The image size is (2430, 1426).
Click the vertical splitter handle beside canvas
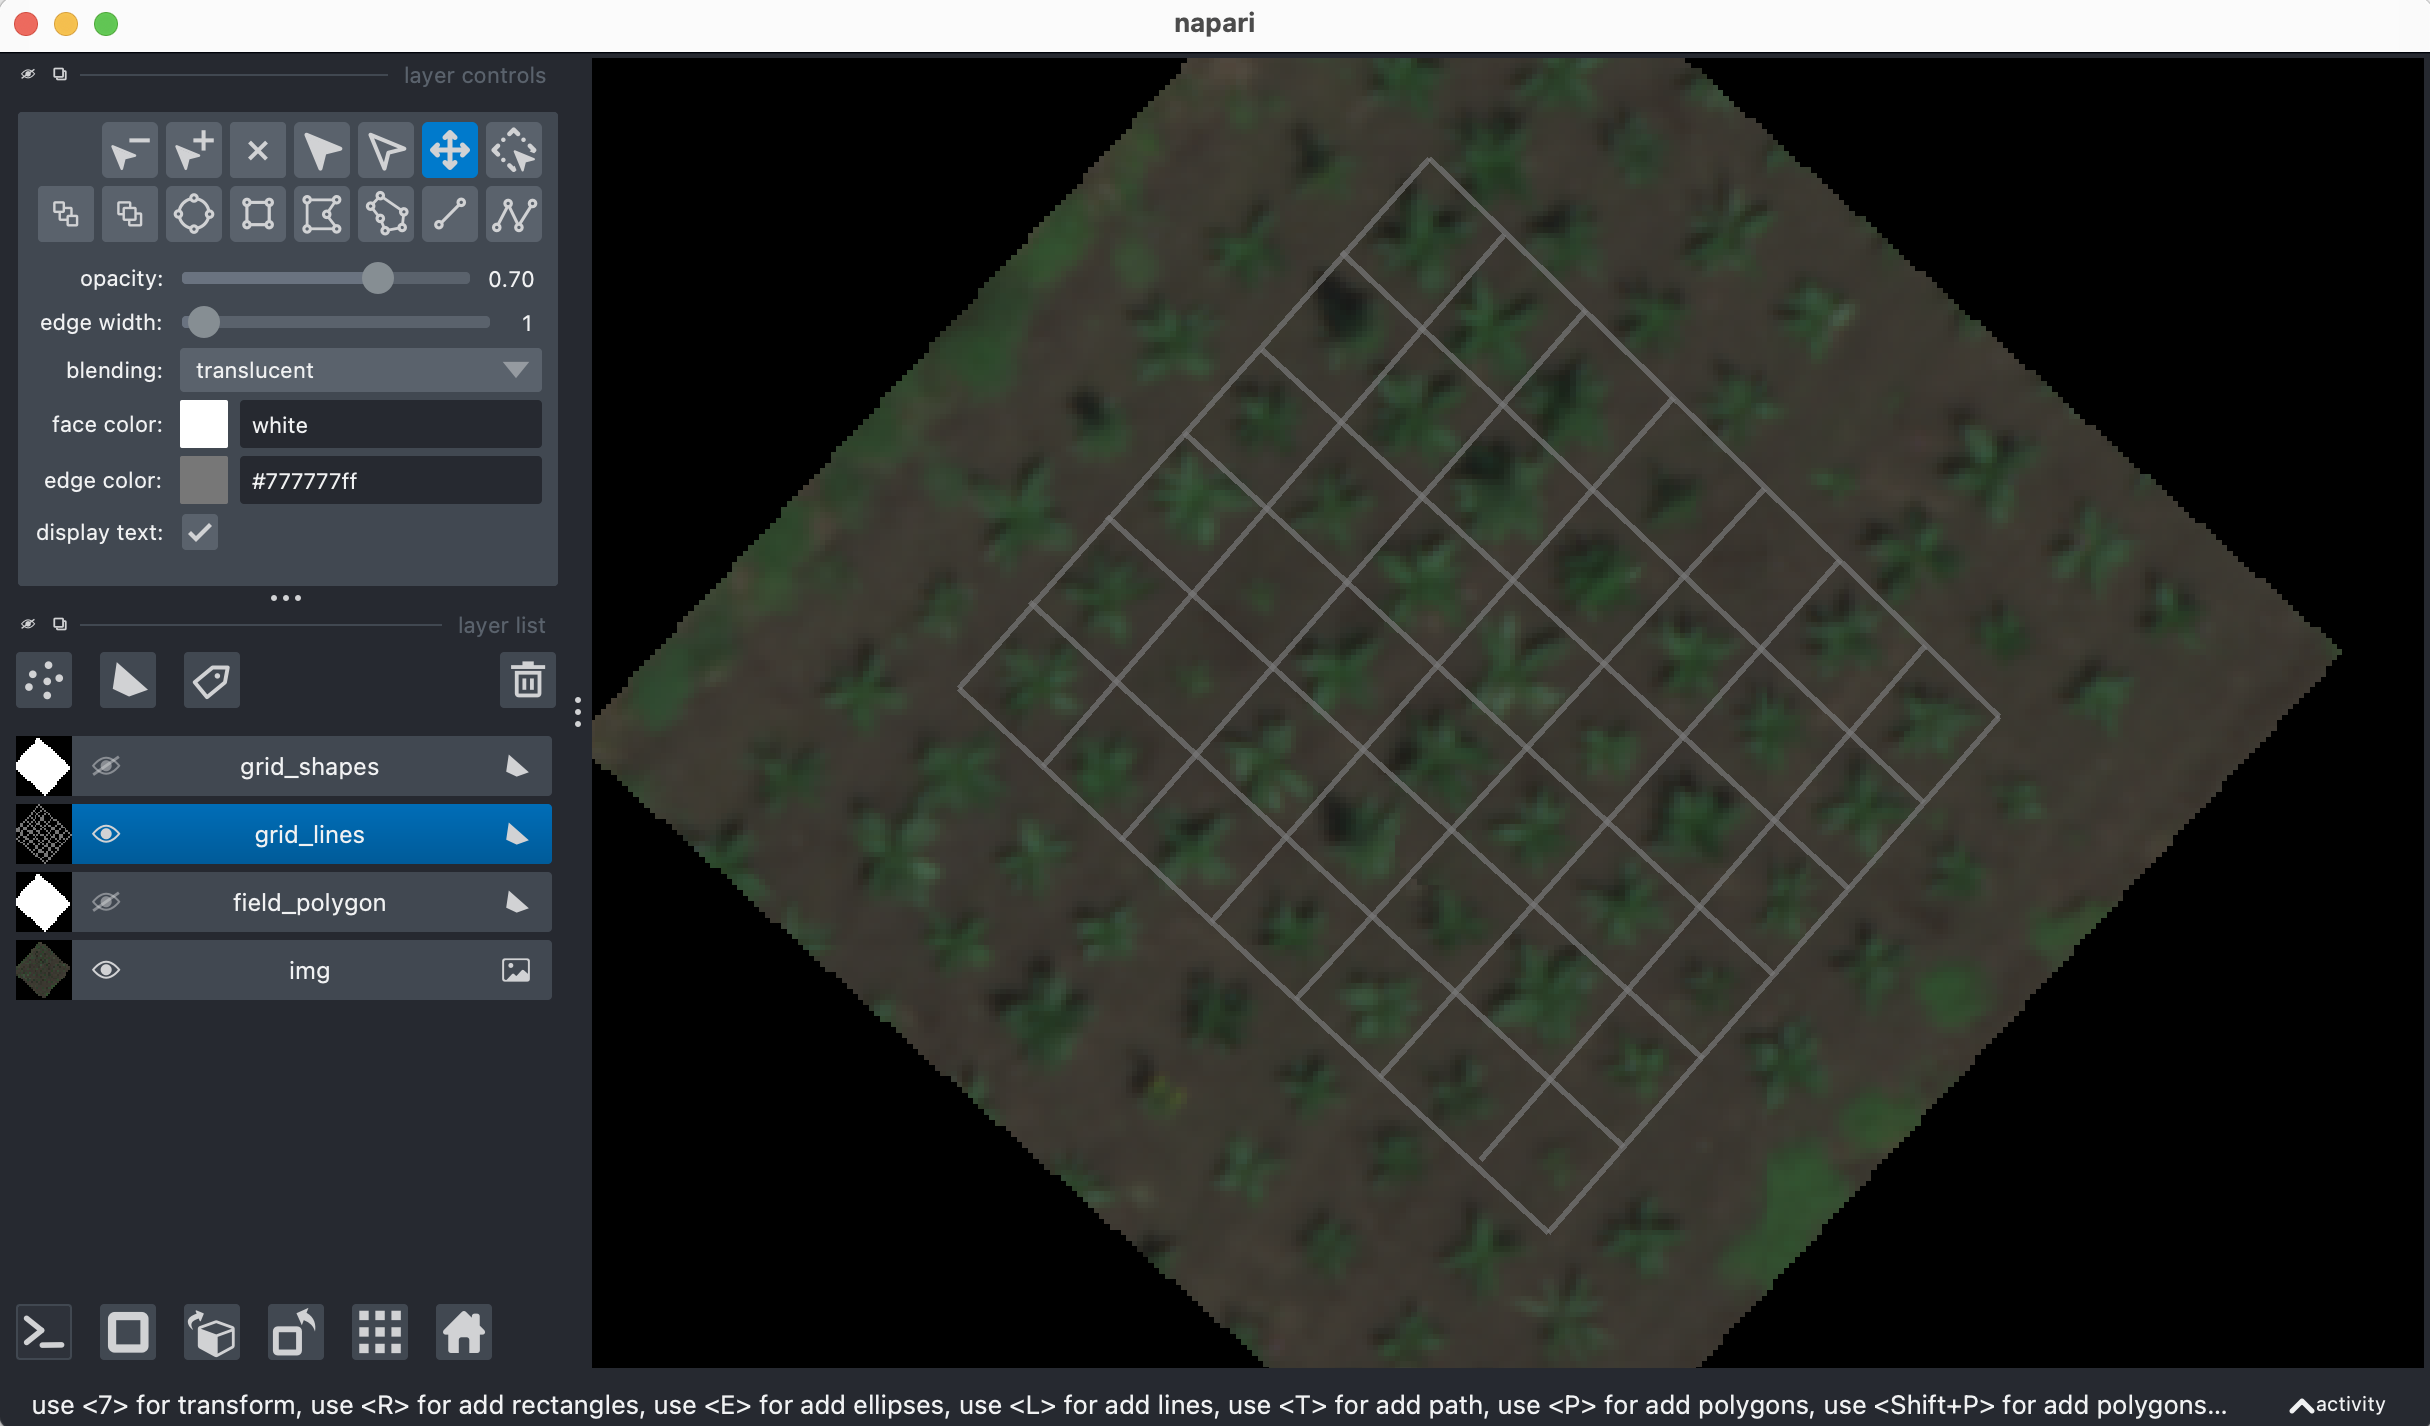(x=578, y=712)
